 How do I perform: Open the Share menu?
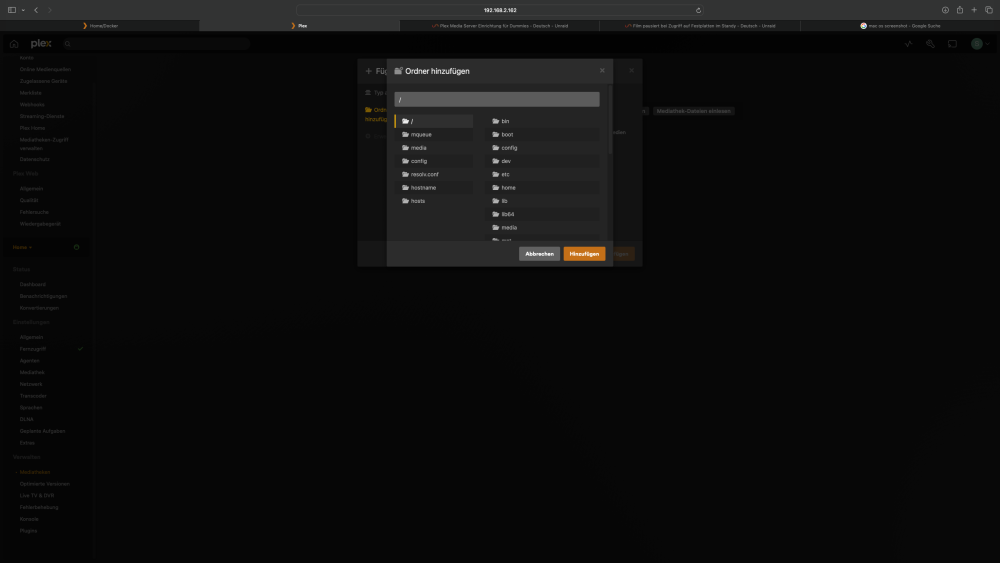[x=960, y=10]
